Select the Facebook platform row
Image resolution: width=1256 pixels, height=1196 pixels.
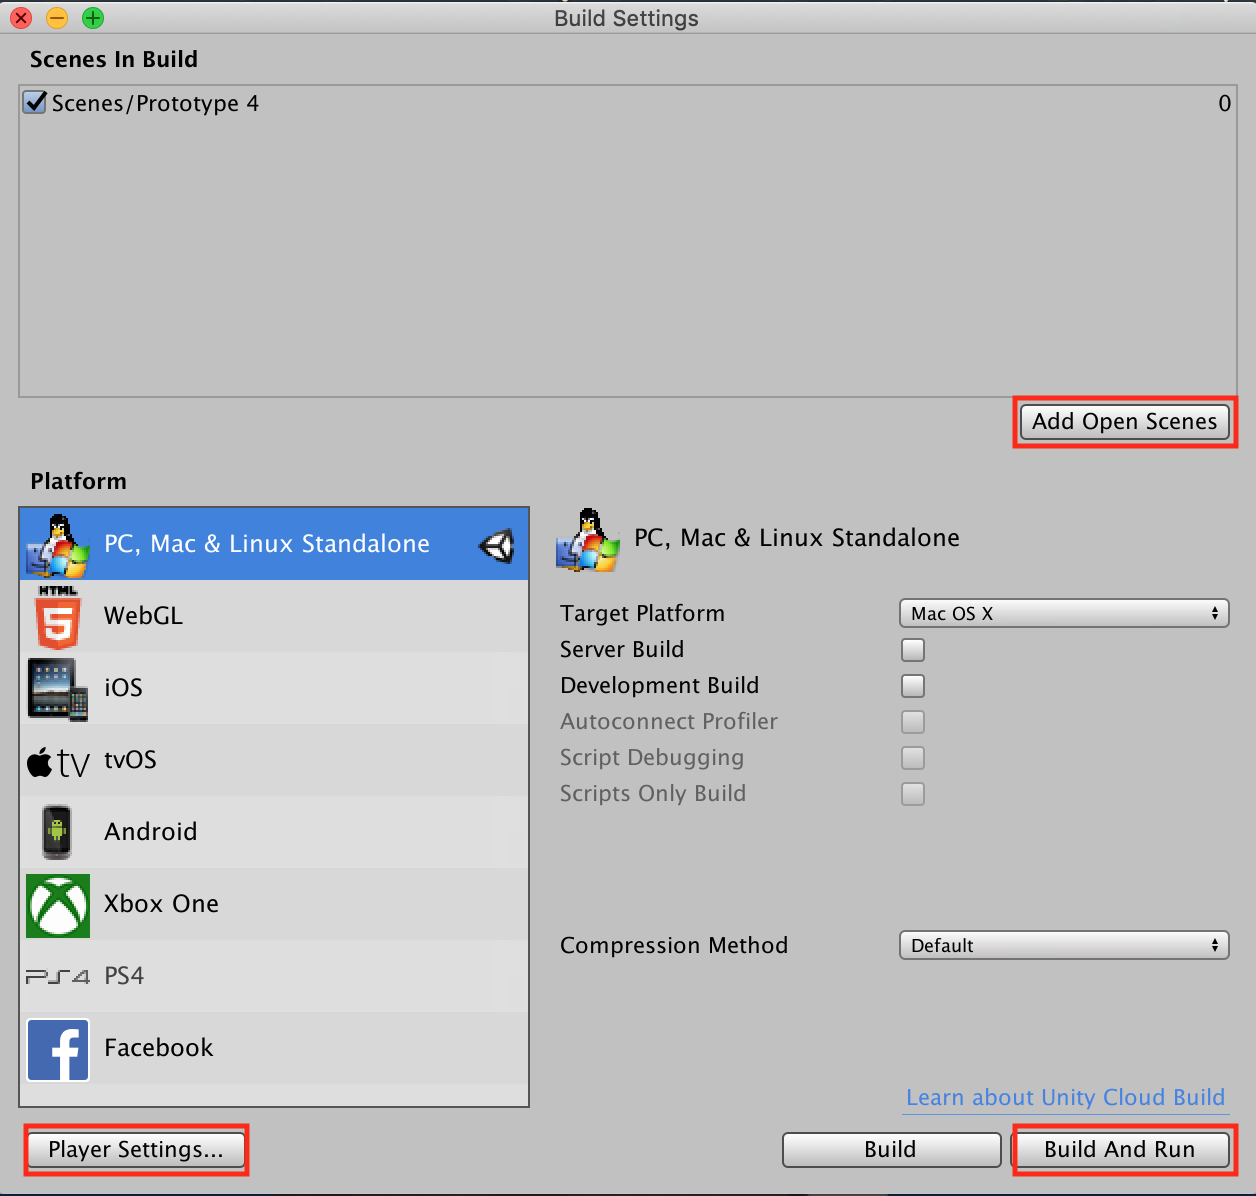pos(274,1048)
